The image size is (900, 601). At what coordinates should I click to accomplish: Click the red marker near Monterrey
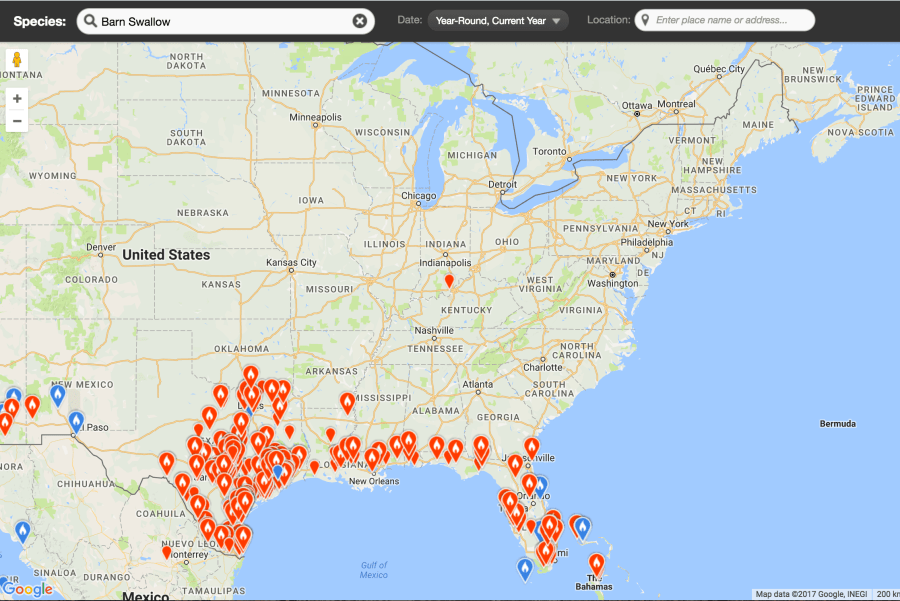pyautogui.click(x=167, y=551)
